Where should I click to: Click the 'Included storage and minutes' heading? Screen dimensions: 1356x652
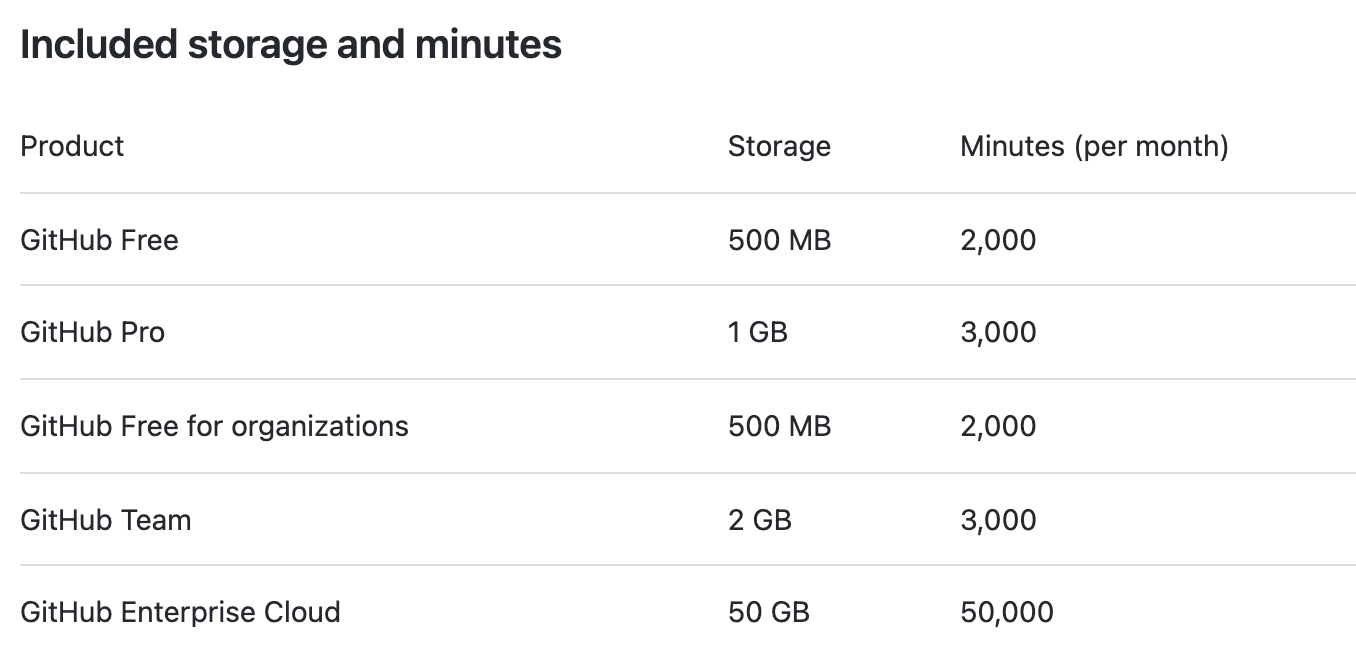(x=290, y=45)
